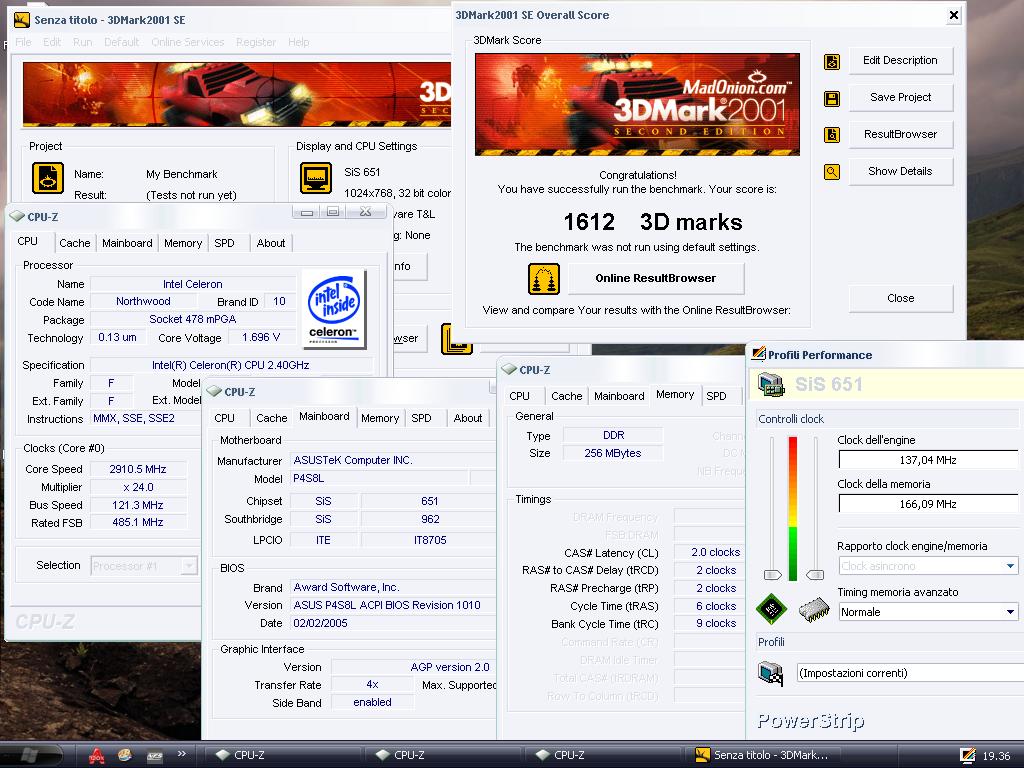Expand quick launch overflow chevron in taskbar
The image size is (1024, 768).
[x=182, y=754]
